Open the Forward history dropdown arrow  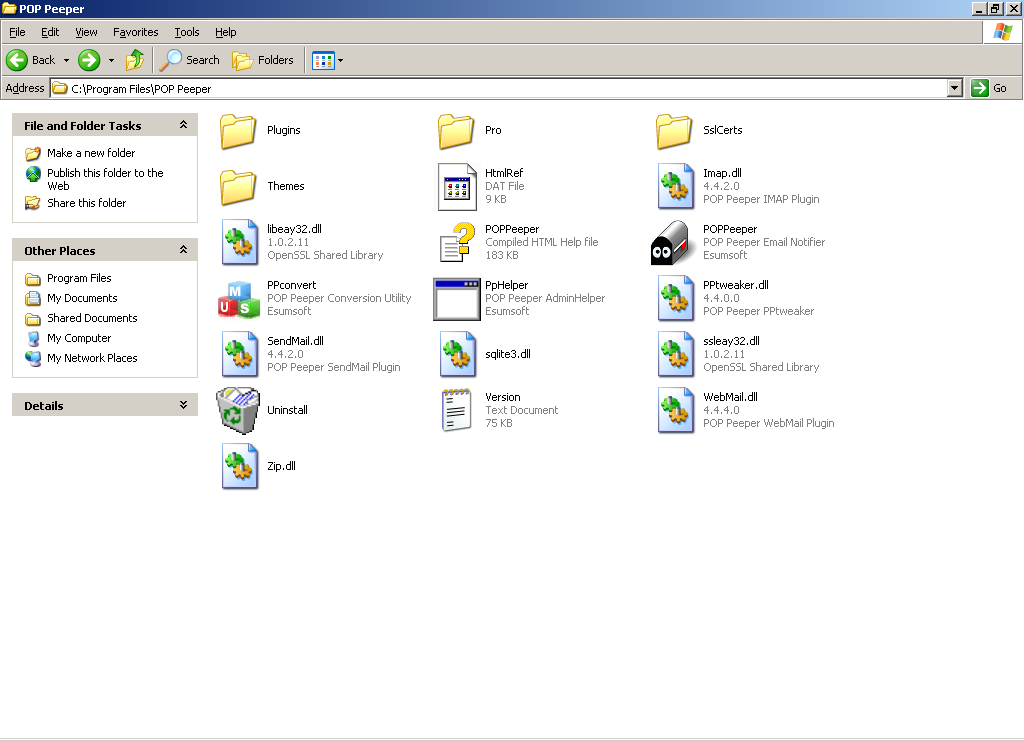pos(111,60)
